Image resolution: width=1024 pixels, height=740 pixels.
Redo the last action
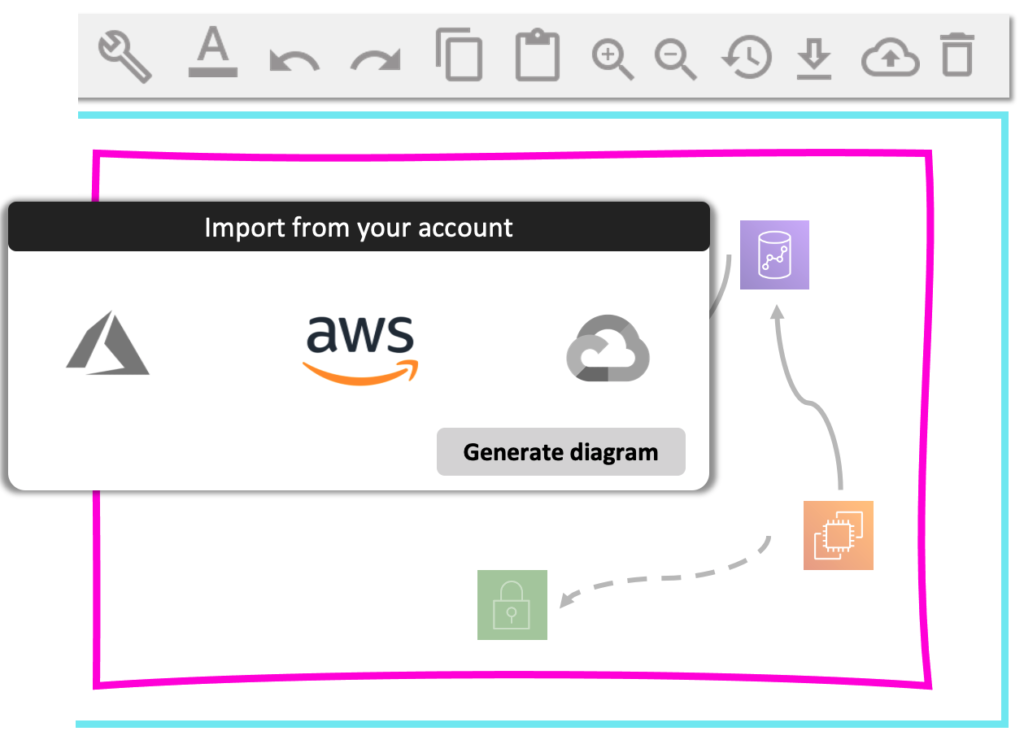[x=376, y=60]
